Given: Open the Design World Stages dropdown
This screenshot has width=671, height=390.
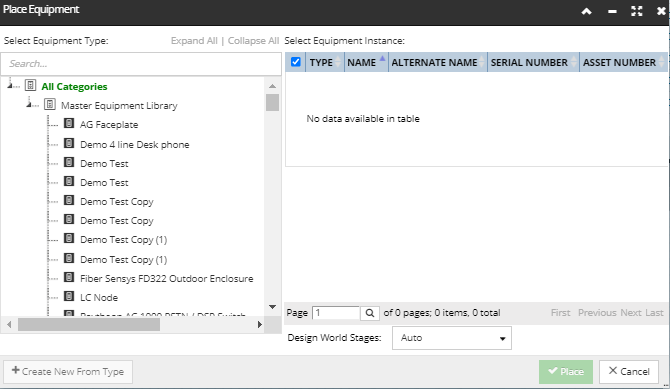Looking at the screenshot, I should click(x=451, y=338).
